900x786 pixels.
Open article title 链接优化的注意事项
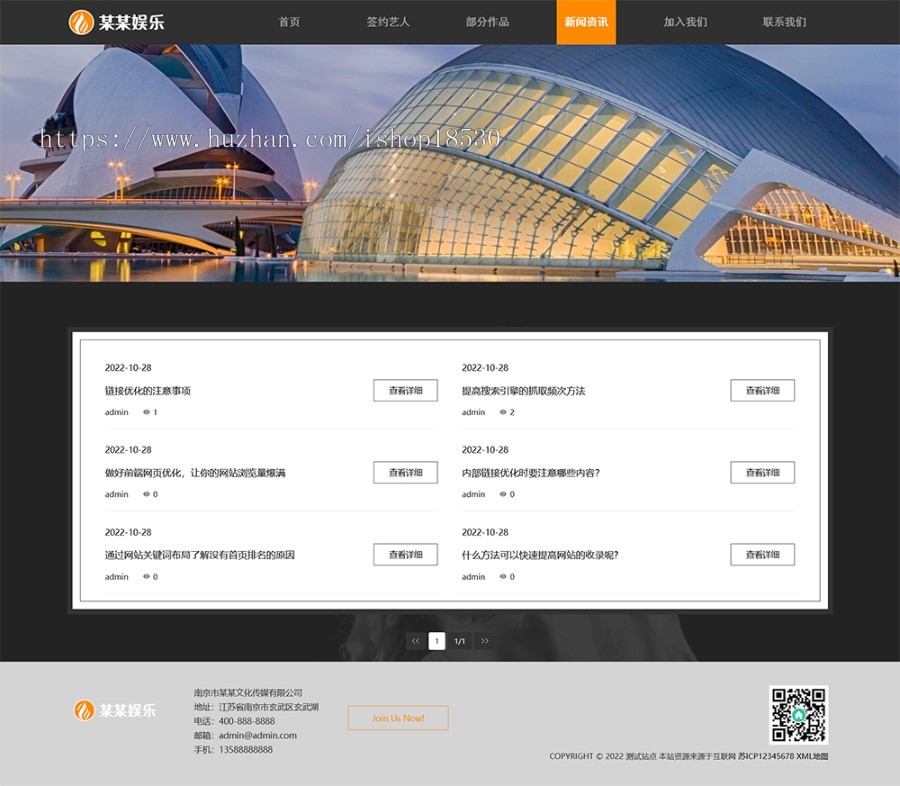point(148,391)
